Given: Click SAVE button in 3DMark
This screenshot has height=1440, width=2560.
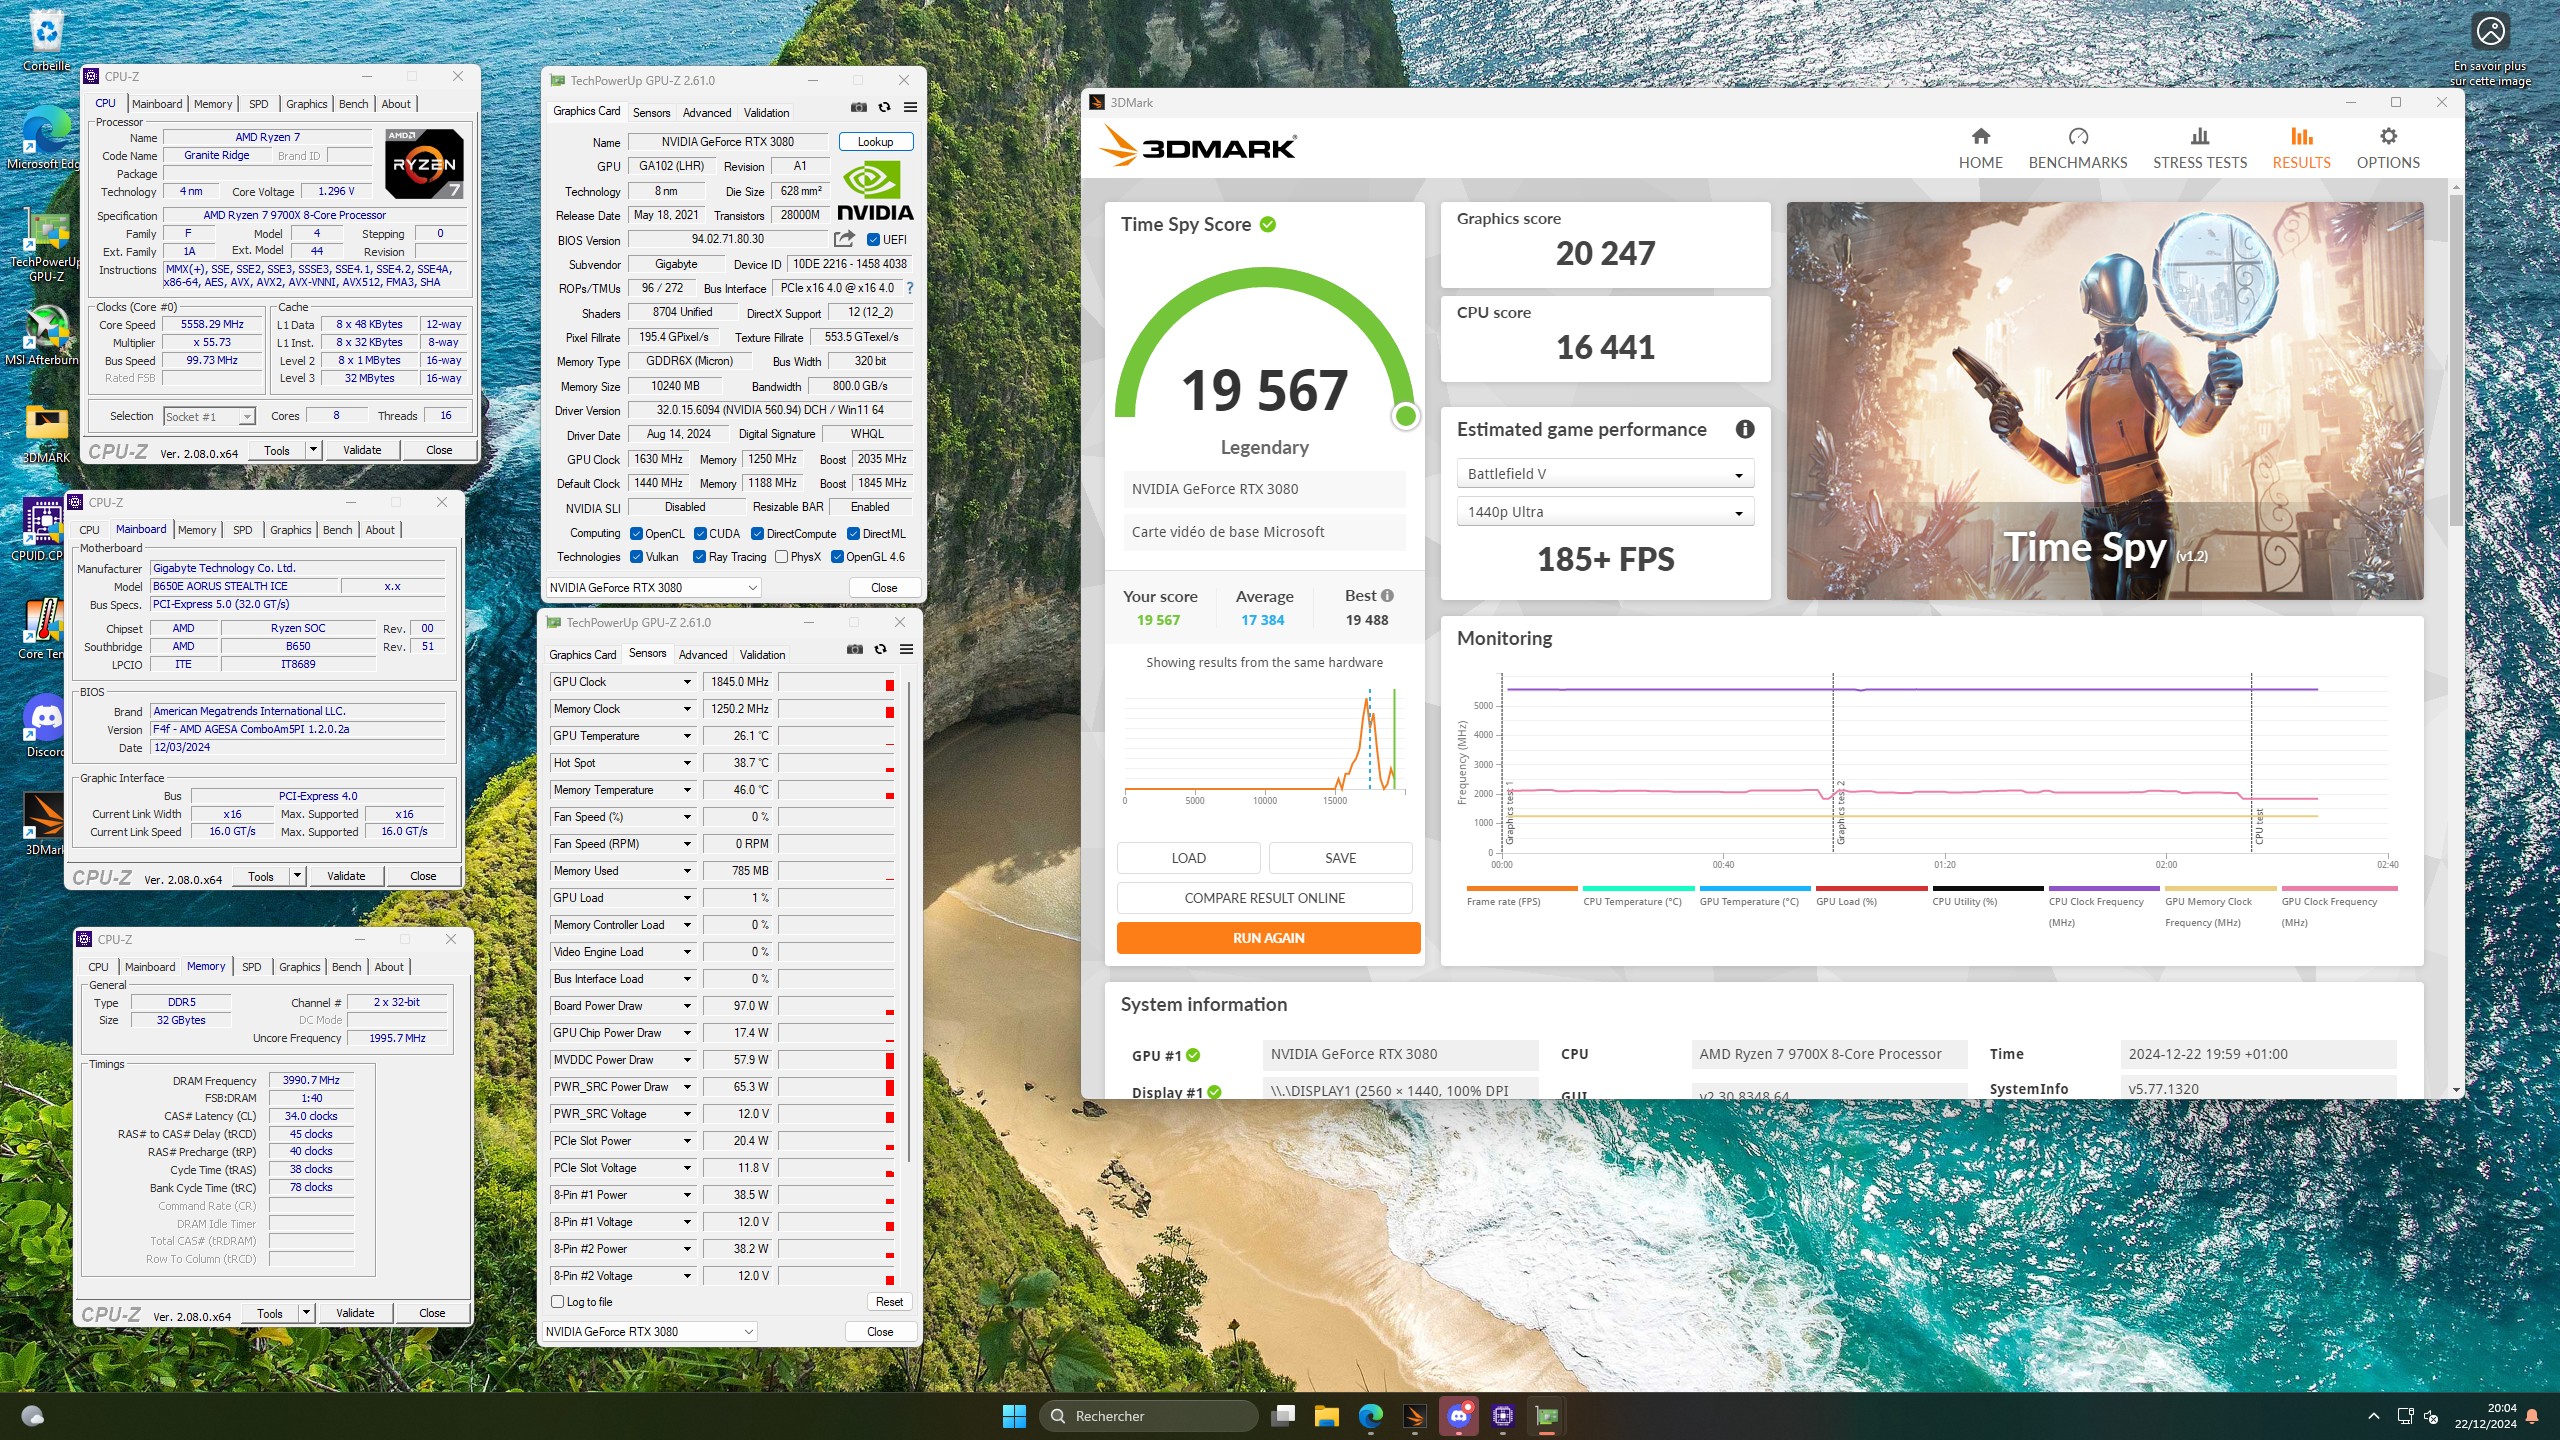Looking at the screenshot, I should (1340, 858).
